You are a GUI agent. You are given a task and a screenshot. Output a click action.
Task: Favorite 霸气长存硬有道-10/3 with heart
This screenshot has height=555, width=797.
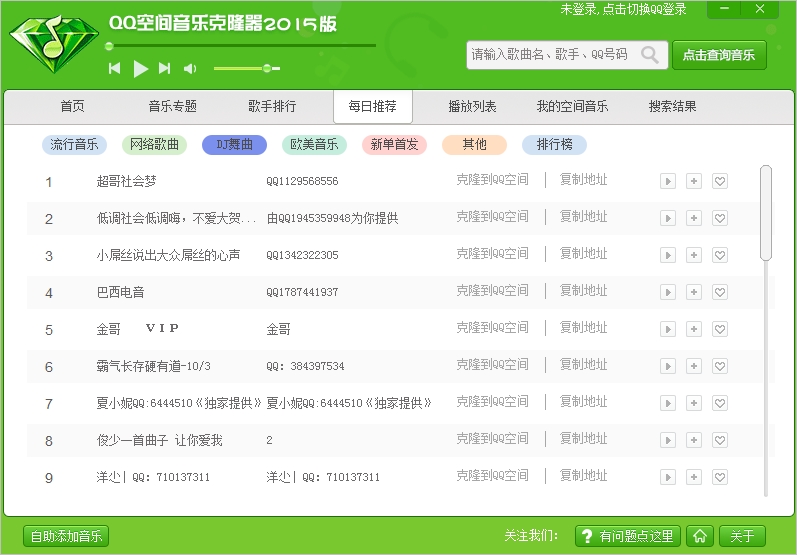[720, 366]
